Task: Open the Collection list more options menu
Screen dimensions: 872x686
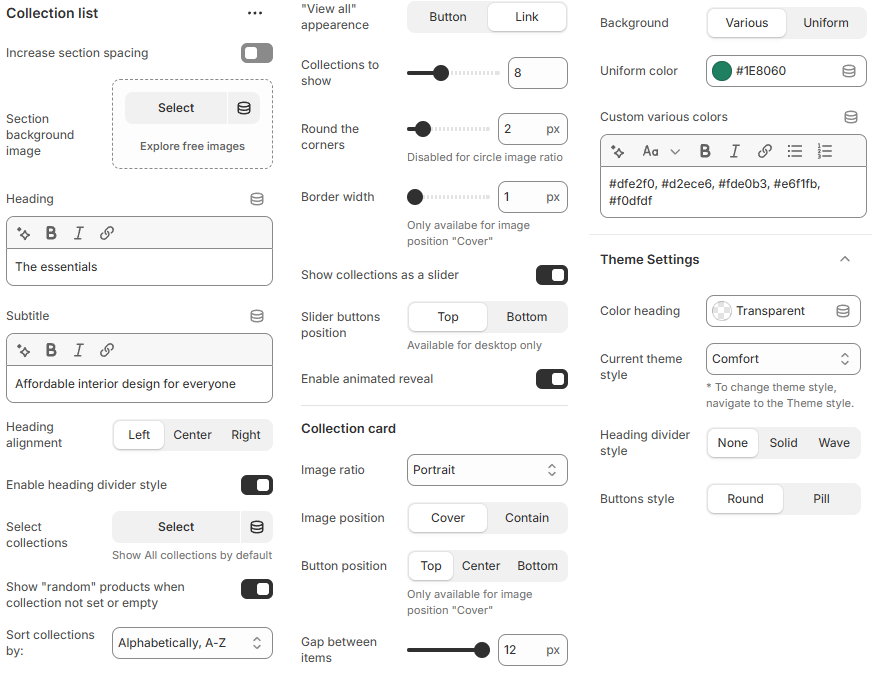Action: click(x=255, y=13)
